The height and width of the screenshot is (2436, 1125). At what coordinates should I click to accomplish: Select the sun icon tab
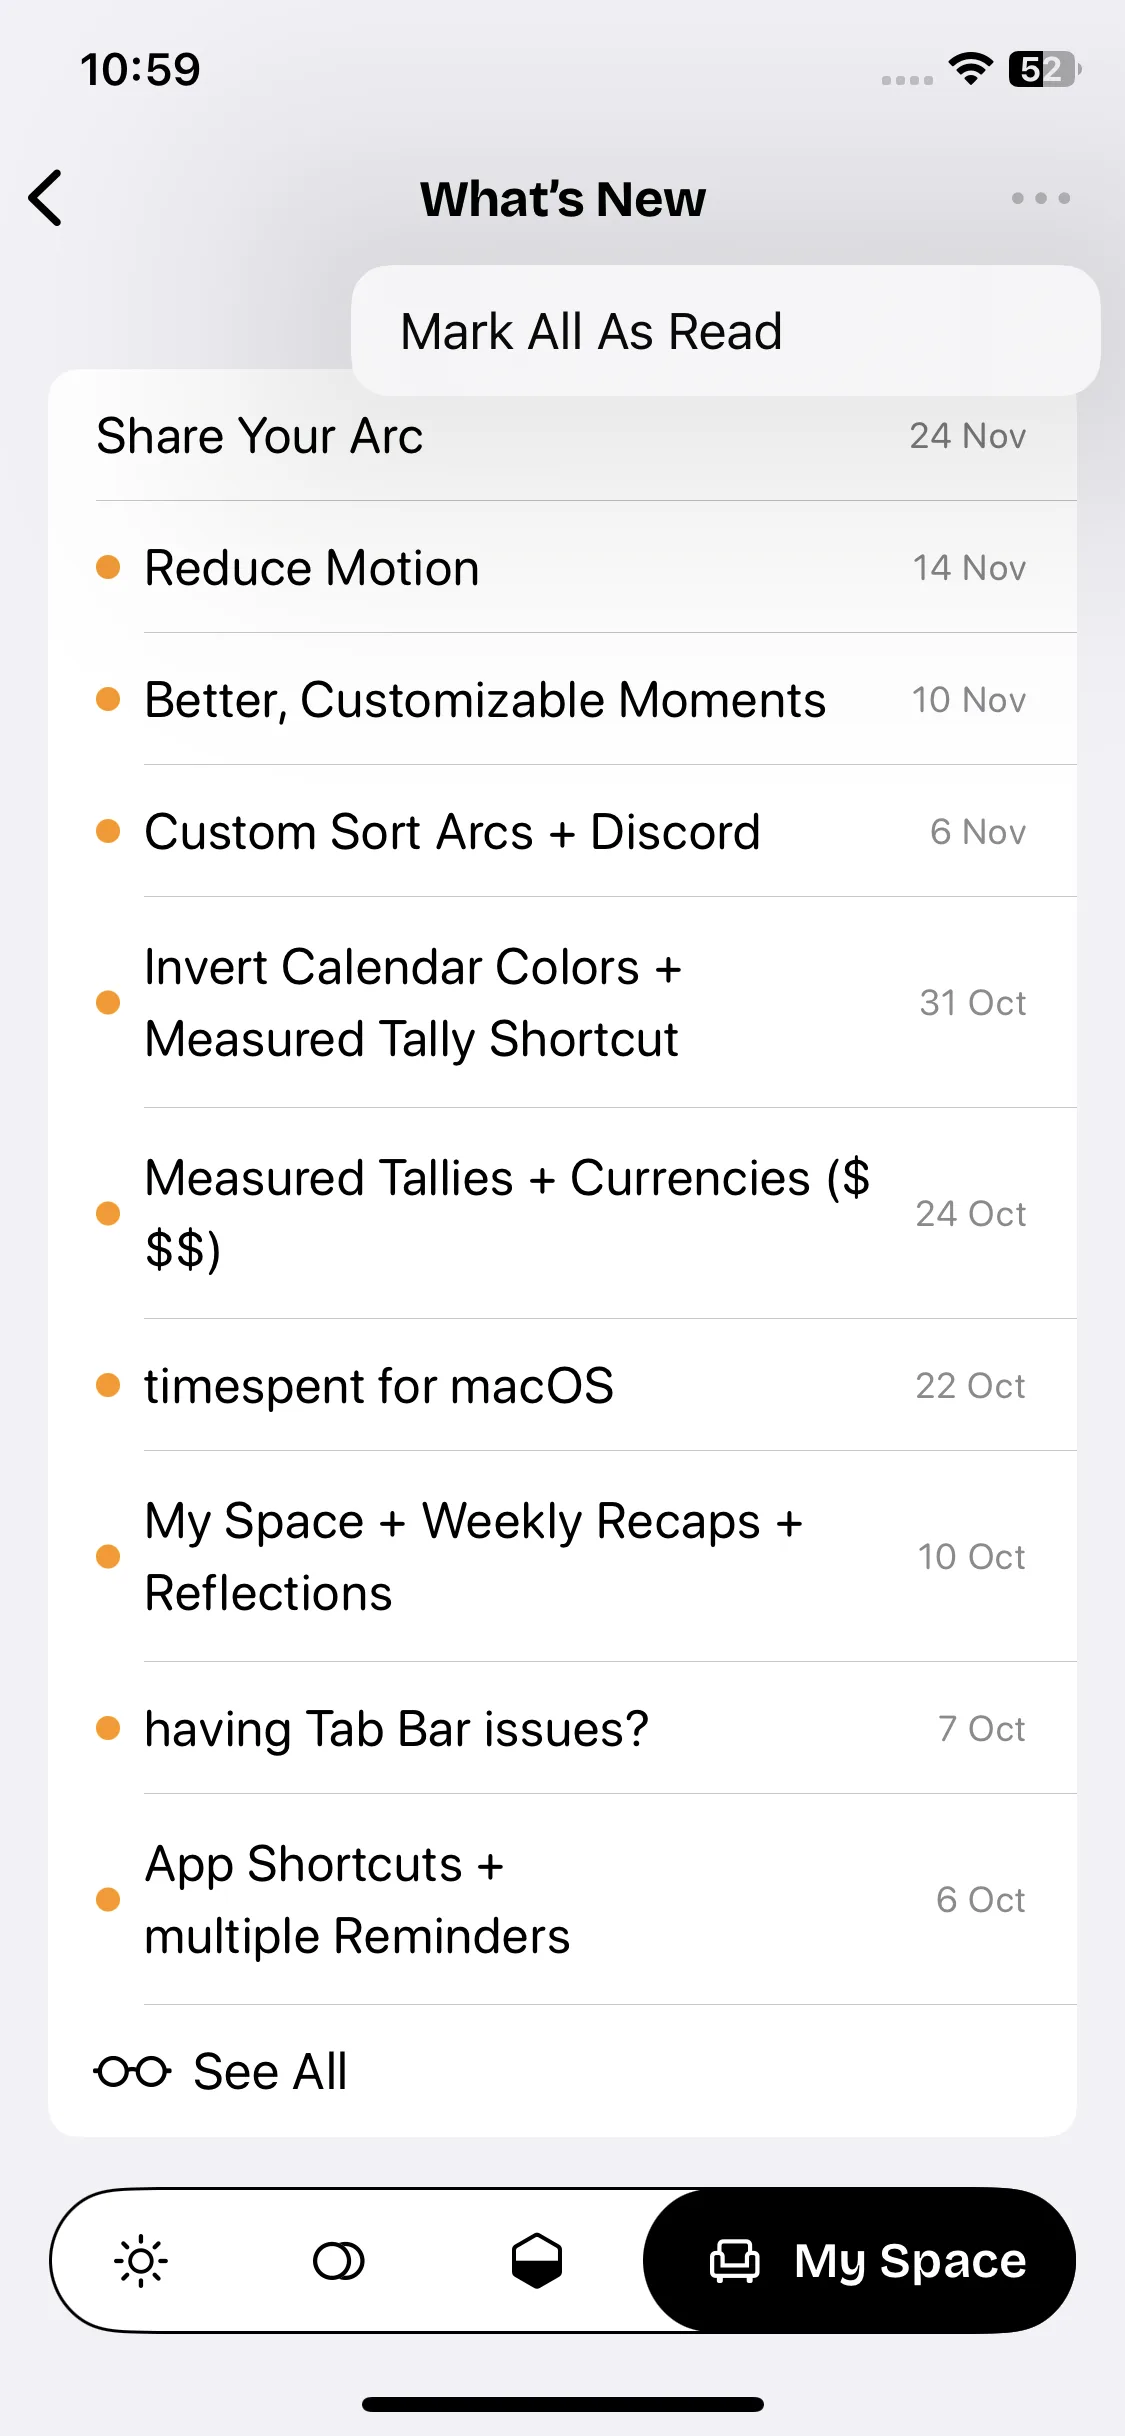pos(141,2261)
